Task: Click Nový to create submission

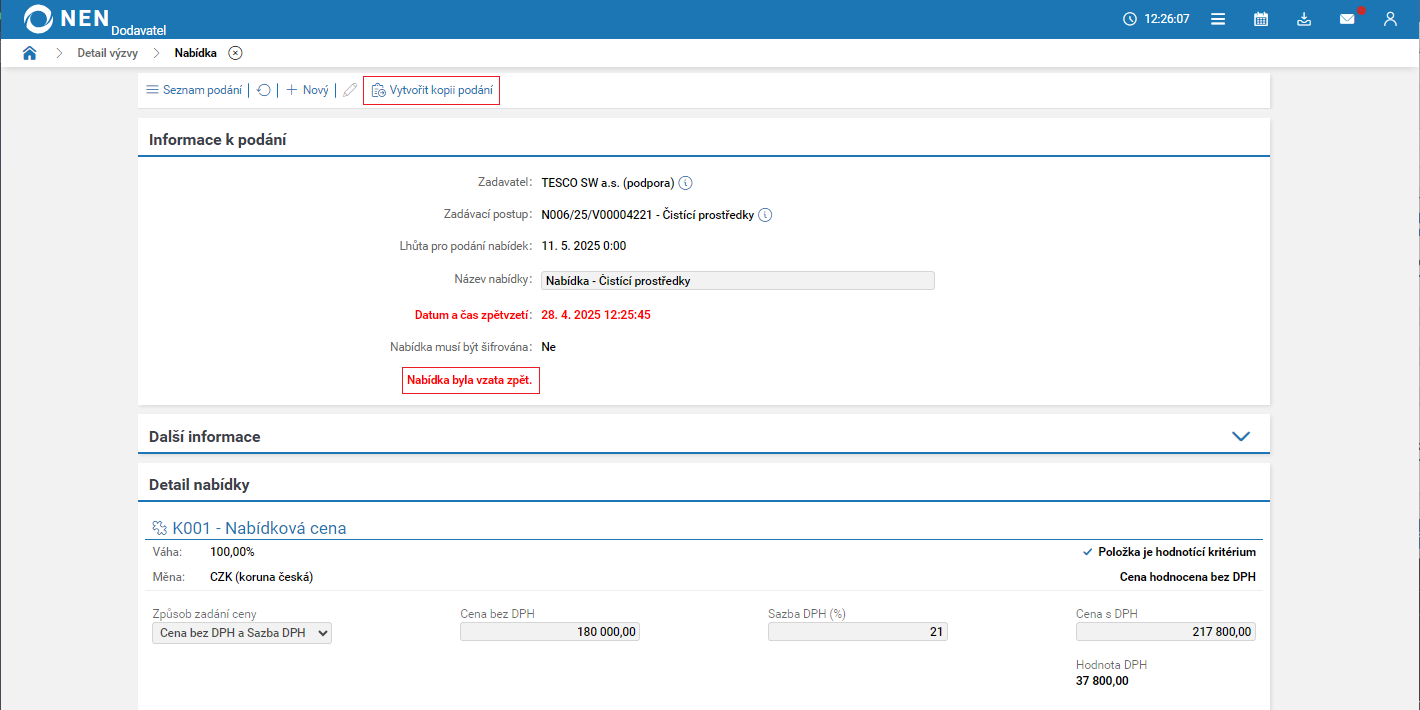Action: click(x=308, y=90)
